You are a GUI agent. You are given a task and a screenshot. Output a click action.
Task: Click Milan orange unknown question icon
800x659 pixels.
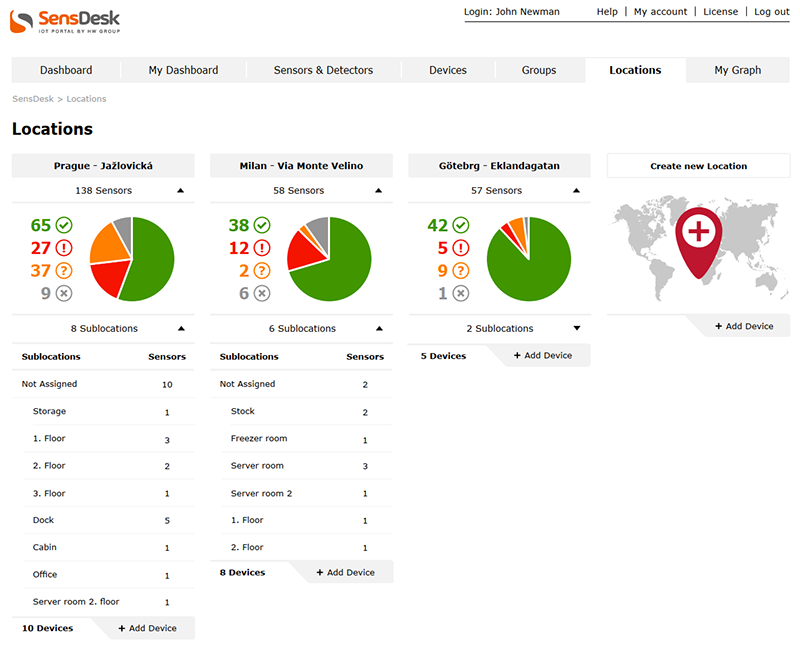(x=262, y=270)
